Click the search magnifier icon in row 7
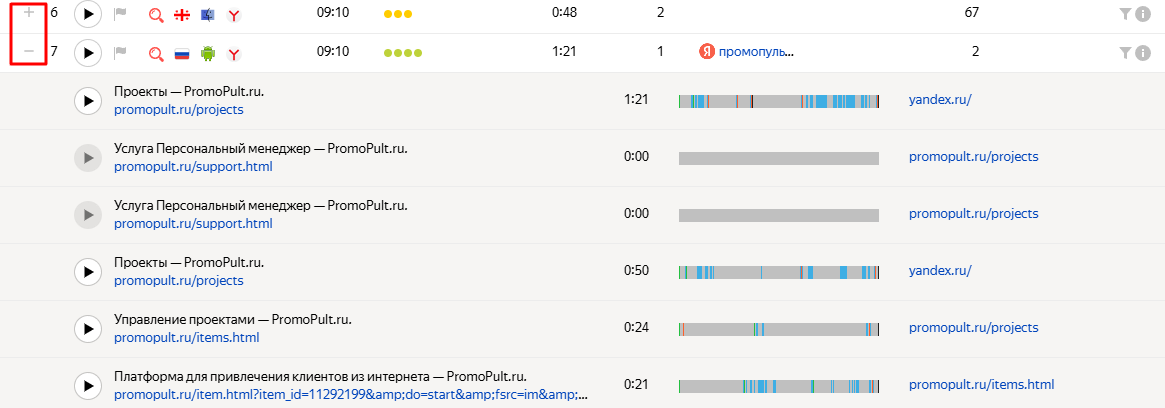 click(156, 54)
